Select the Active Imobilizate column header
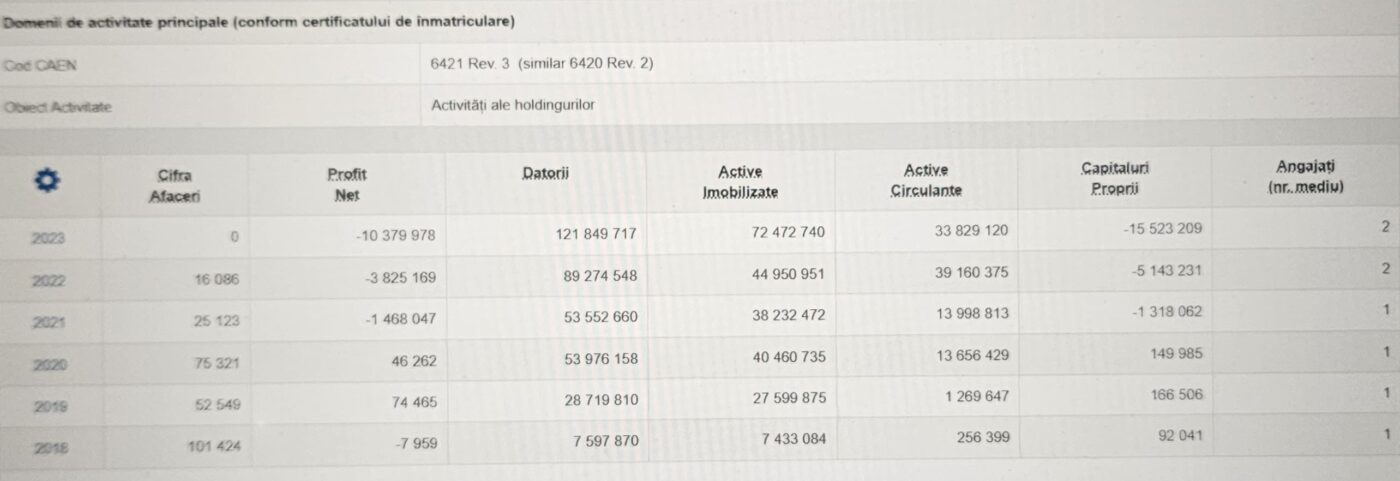 click(740, 181)
